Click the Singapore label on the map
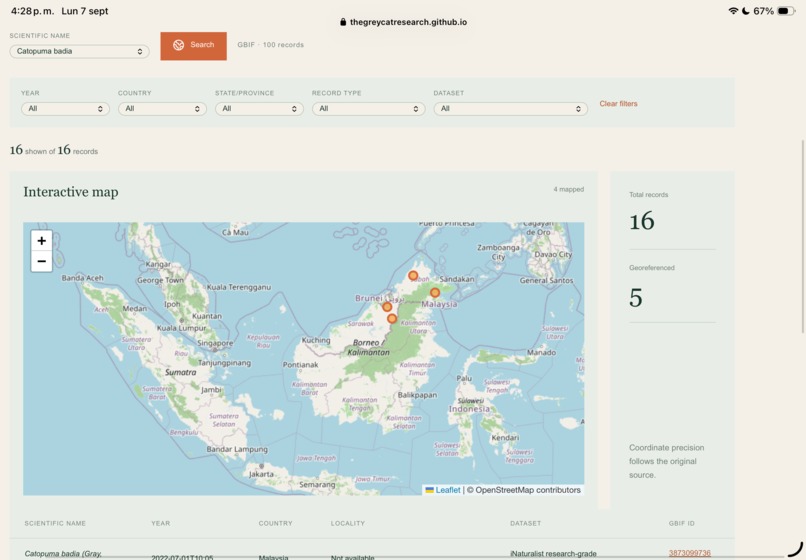 click(x=215, y=343)
